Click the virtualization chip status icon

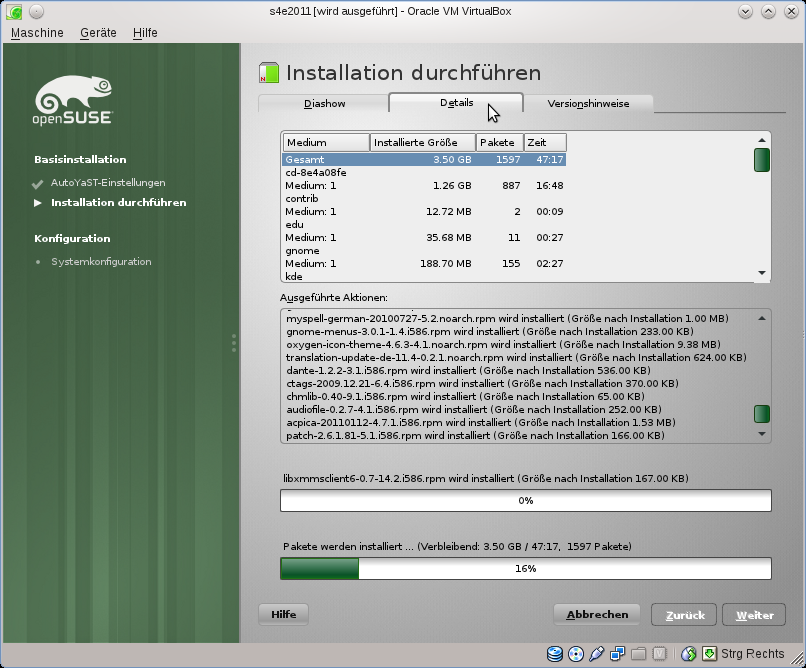click(x=659, y=654)
